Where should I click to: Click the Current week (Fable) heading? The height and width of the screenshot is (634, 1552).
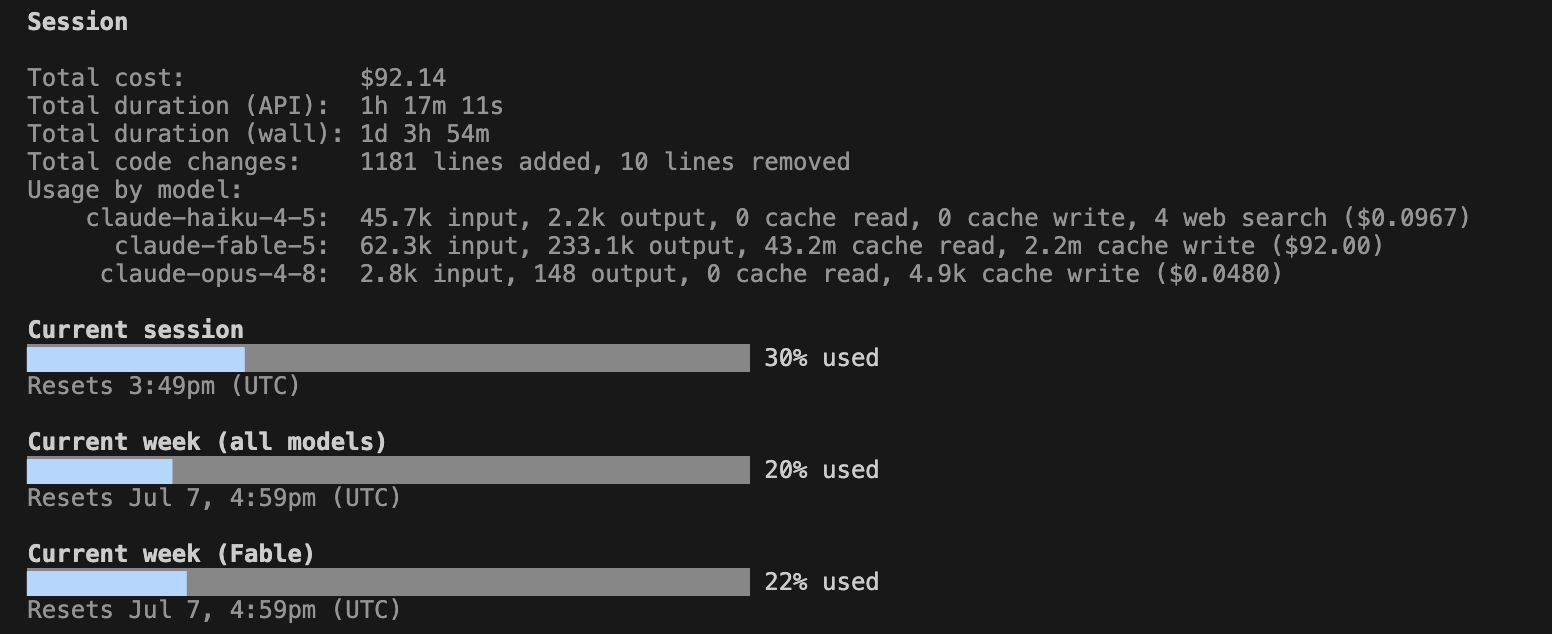click(171, 554)
